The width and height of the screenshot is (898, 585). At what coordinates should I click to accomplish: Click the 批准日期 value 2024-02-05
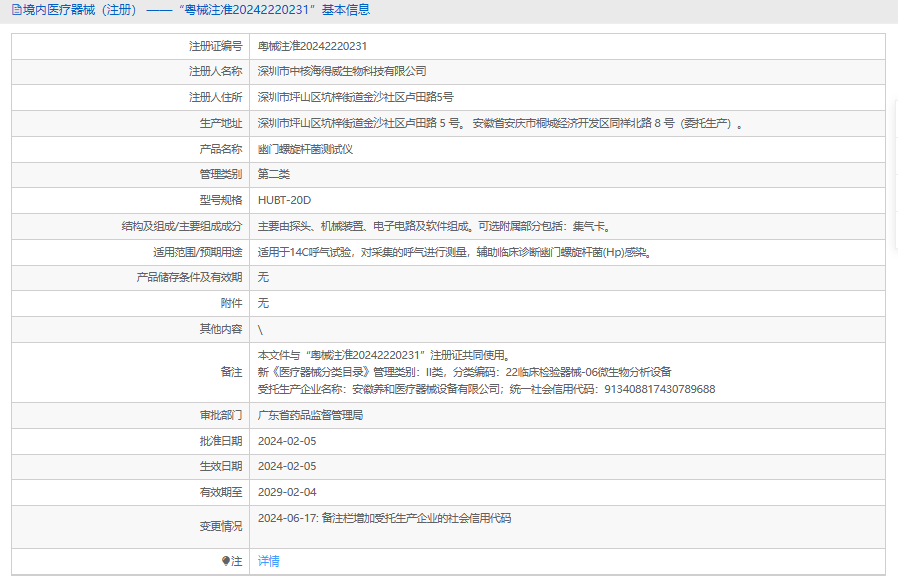[x=287, y=441]
